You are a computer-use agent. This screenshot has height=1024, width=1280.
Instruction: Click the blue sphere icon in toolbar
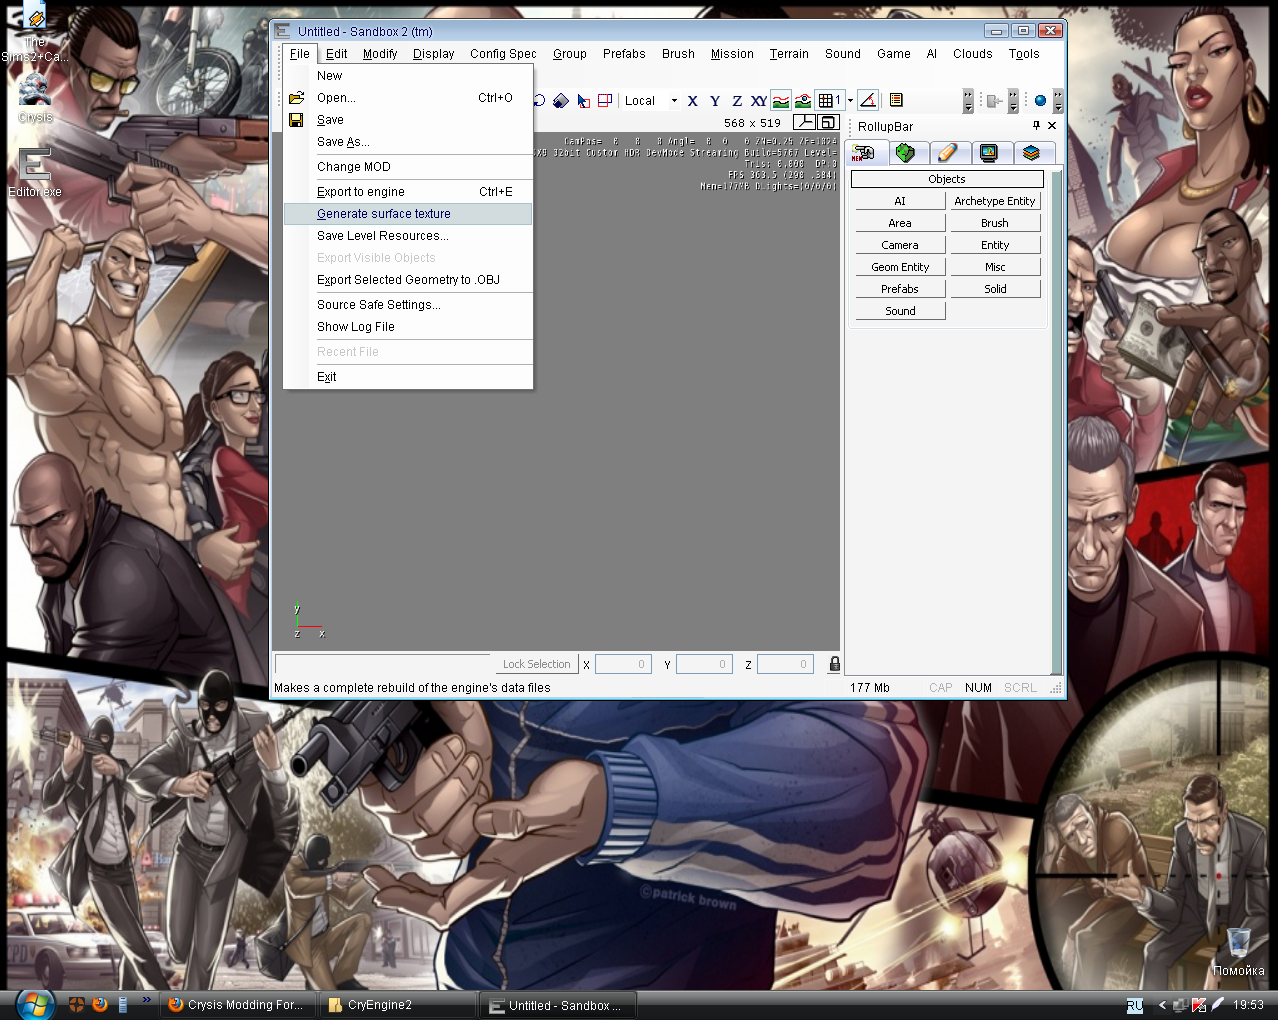(x=1040, y=101)
